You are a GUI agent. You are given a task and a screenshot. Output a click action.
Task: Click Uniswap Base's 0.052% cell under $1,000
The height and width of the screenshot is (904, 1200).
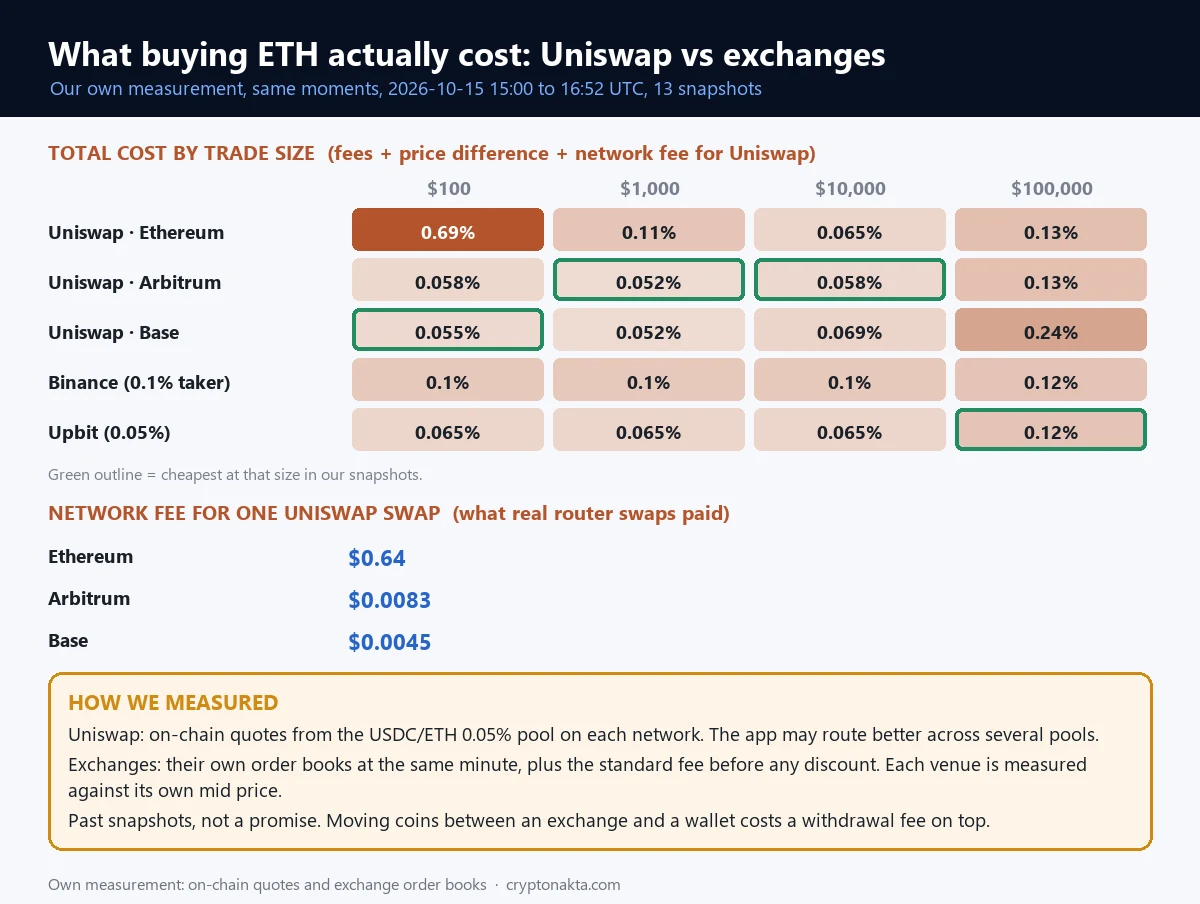[649, 329]
